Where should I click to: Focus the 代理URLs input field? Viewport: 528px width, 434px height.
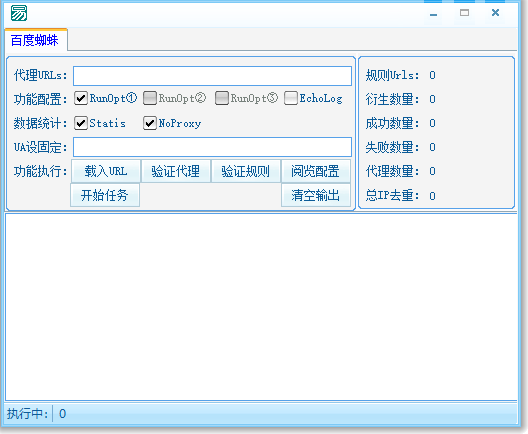[x=212, y=76]
